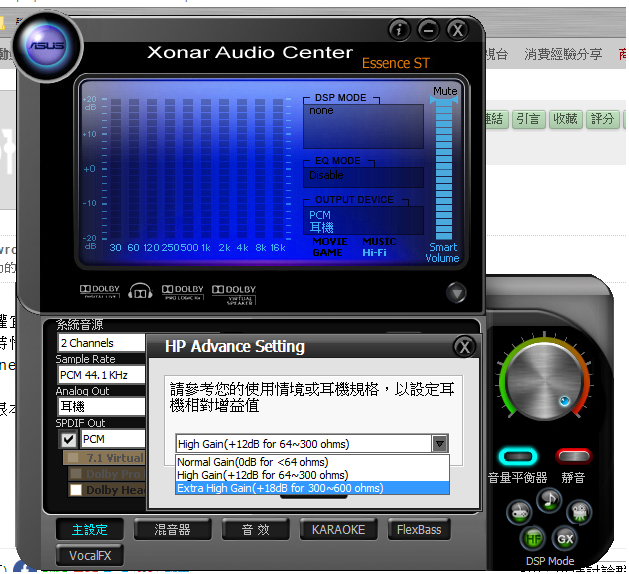Image resolution: width=629 pixels, height=574 pixels.
Task: Close the Xonar Audio Center window
Action: point(457,30)
